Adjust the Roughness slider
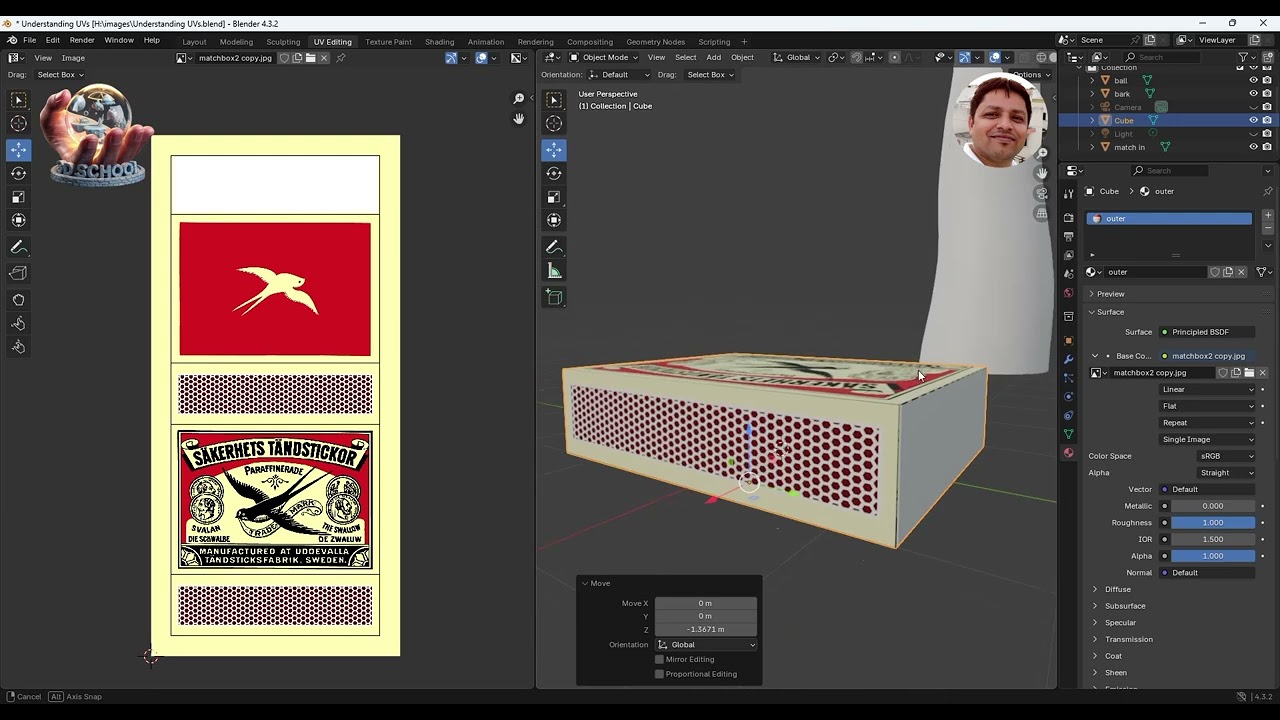 click(1213, 523)
